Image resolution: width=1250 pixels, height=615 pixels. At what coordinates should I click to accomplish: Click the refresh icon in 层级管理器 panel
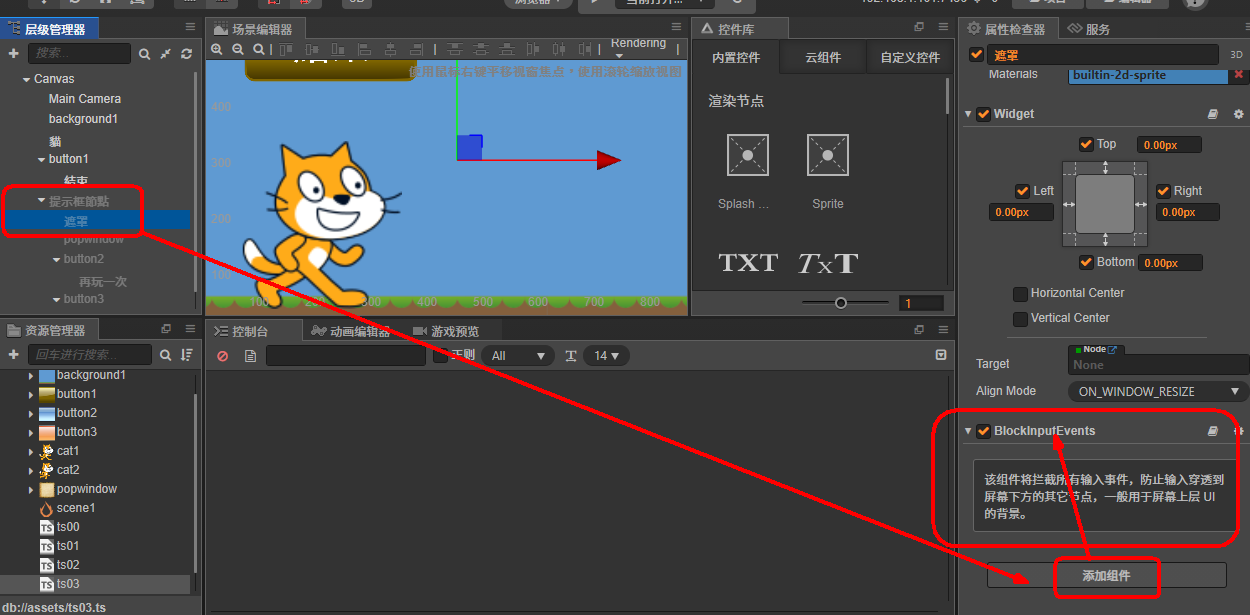186,53
